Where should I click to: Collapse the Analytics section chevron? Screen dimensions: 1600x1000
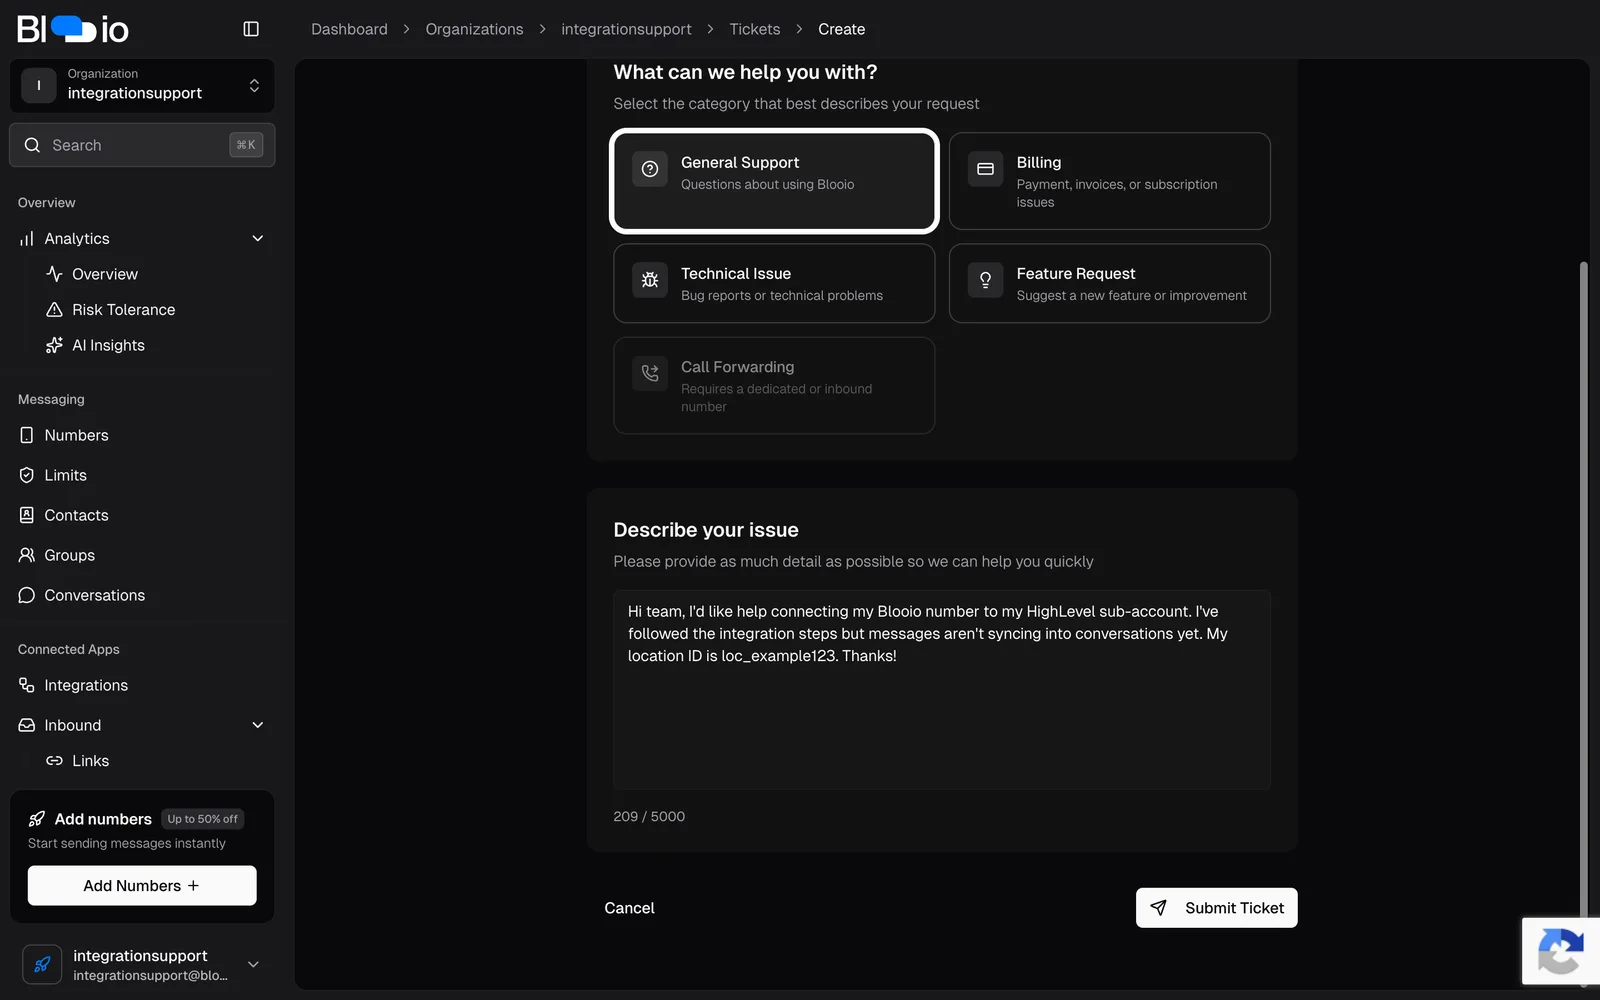258,239
